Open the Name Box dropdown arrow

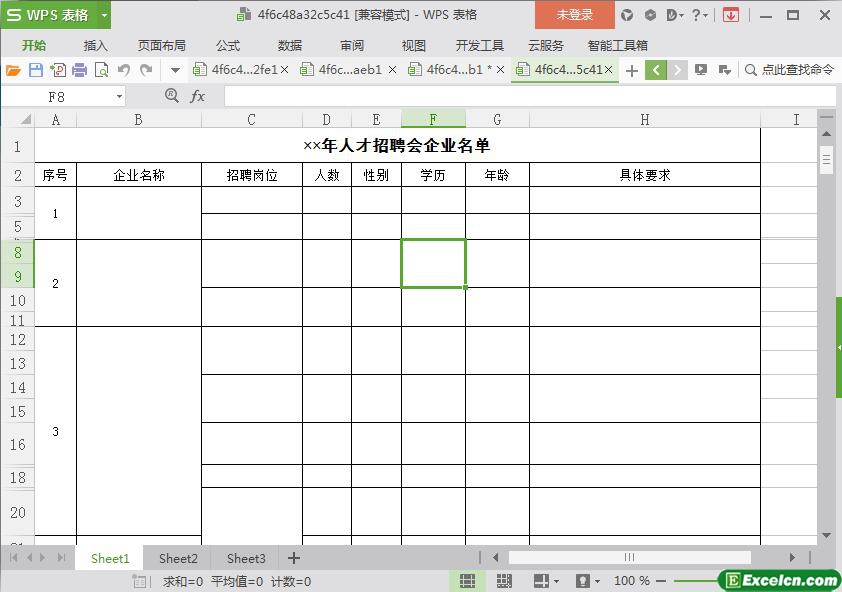(119, 97)
